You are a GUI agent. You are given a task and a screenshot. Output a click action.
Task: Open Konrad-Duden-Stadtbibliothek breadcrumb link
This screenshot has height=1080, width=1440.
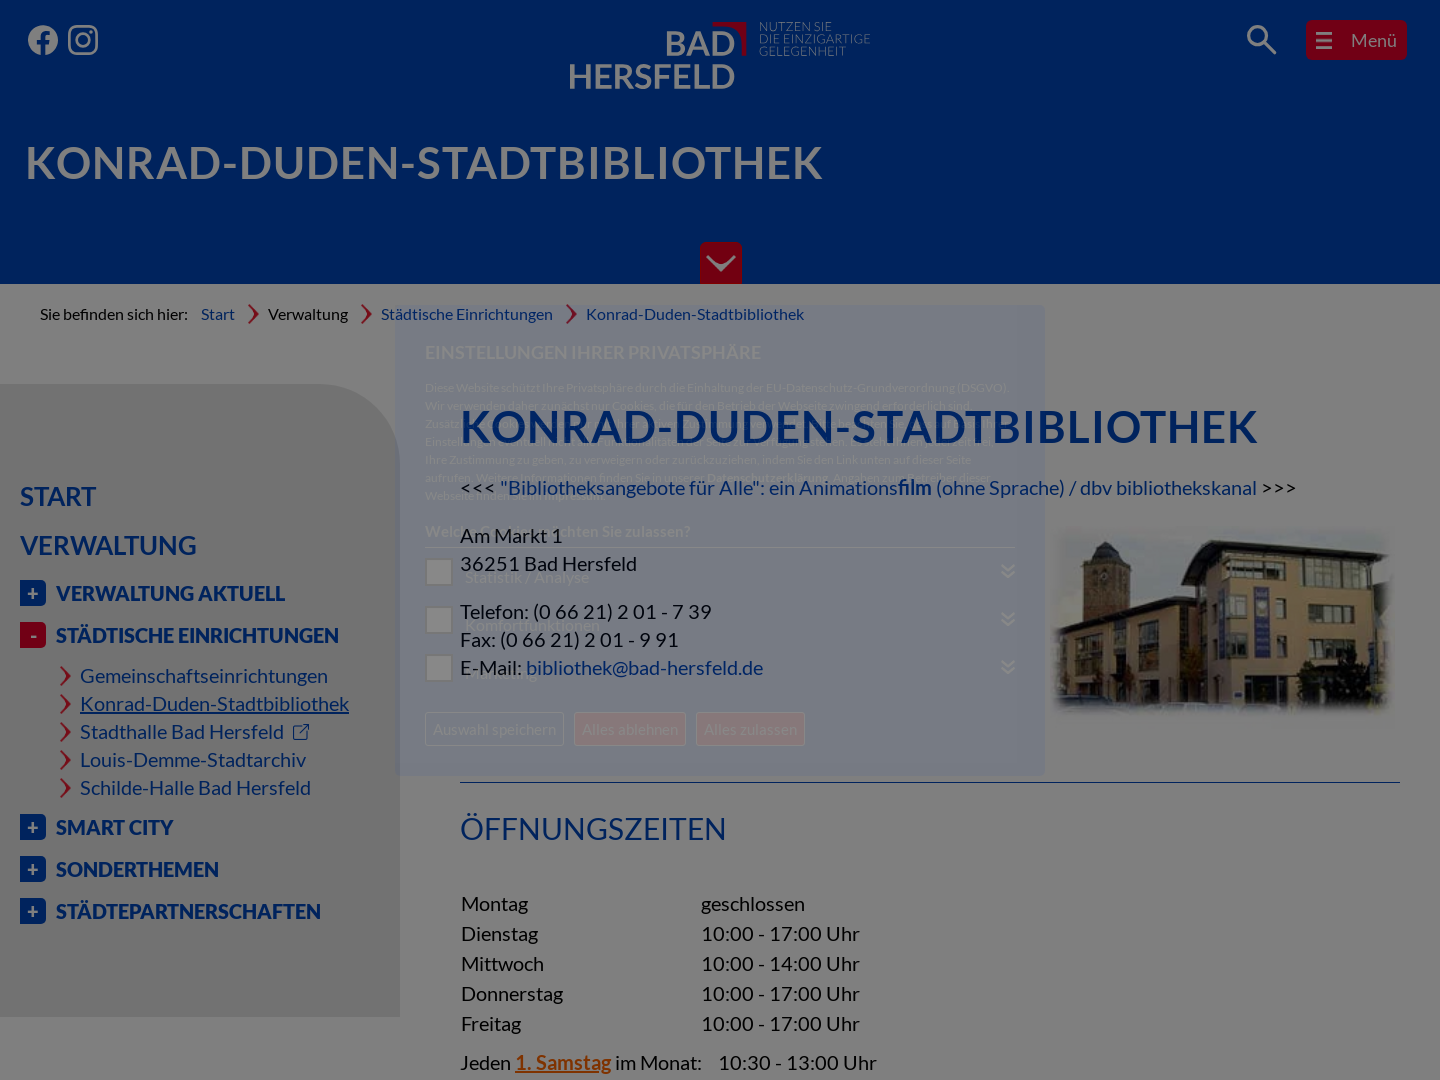[x=695, y=314]
